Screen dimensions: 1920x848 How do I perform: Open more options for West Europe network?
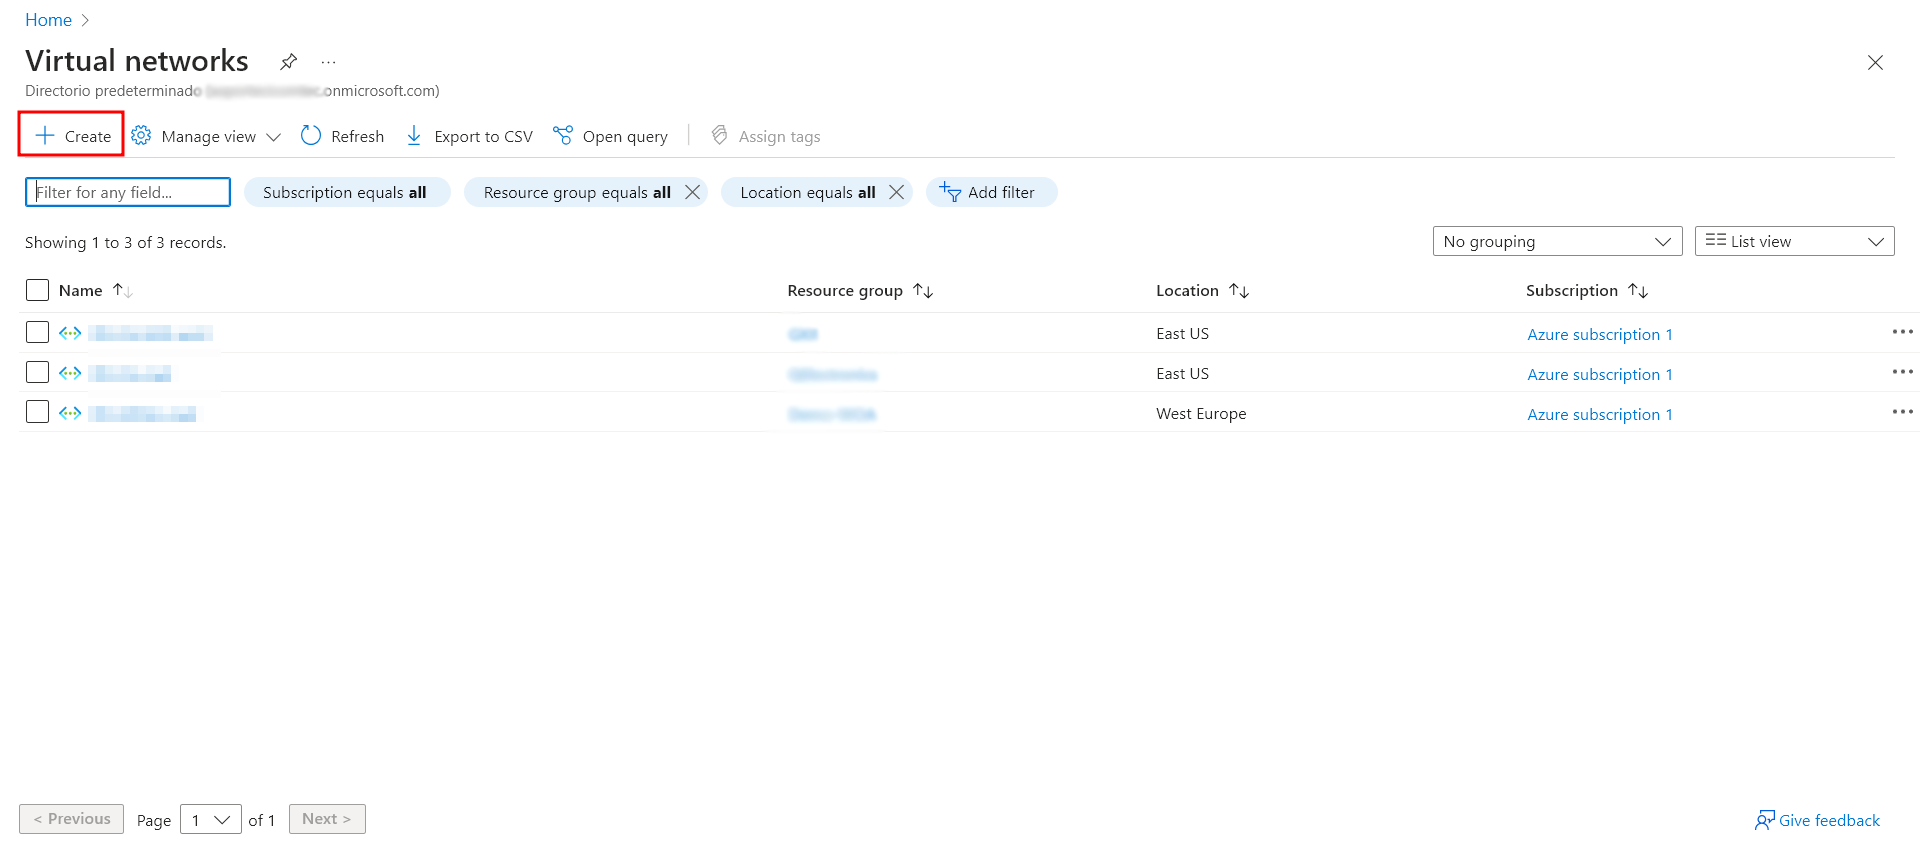pos(1901,412)
